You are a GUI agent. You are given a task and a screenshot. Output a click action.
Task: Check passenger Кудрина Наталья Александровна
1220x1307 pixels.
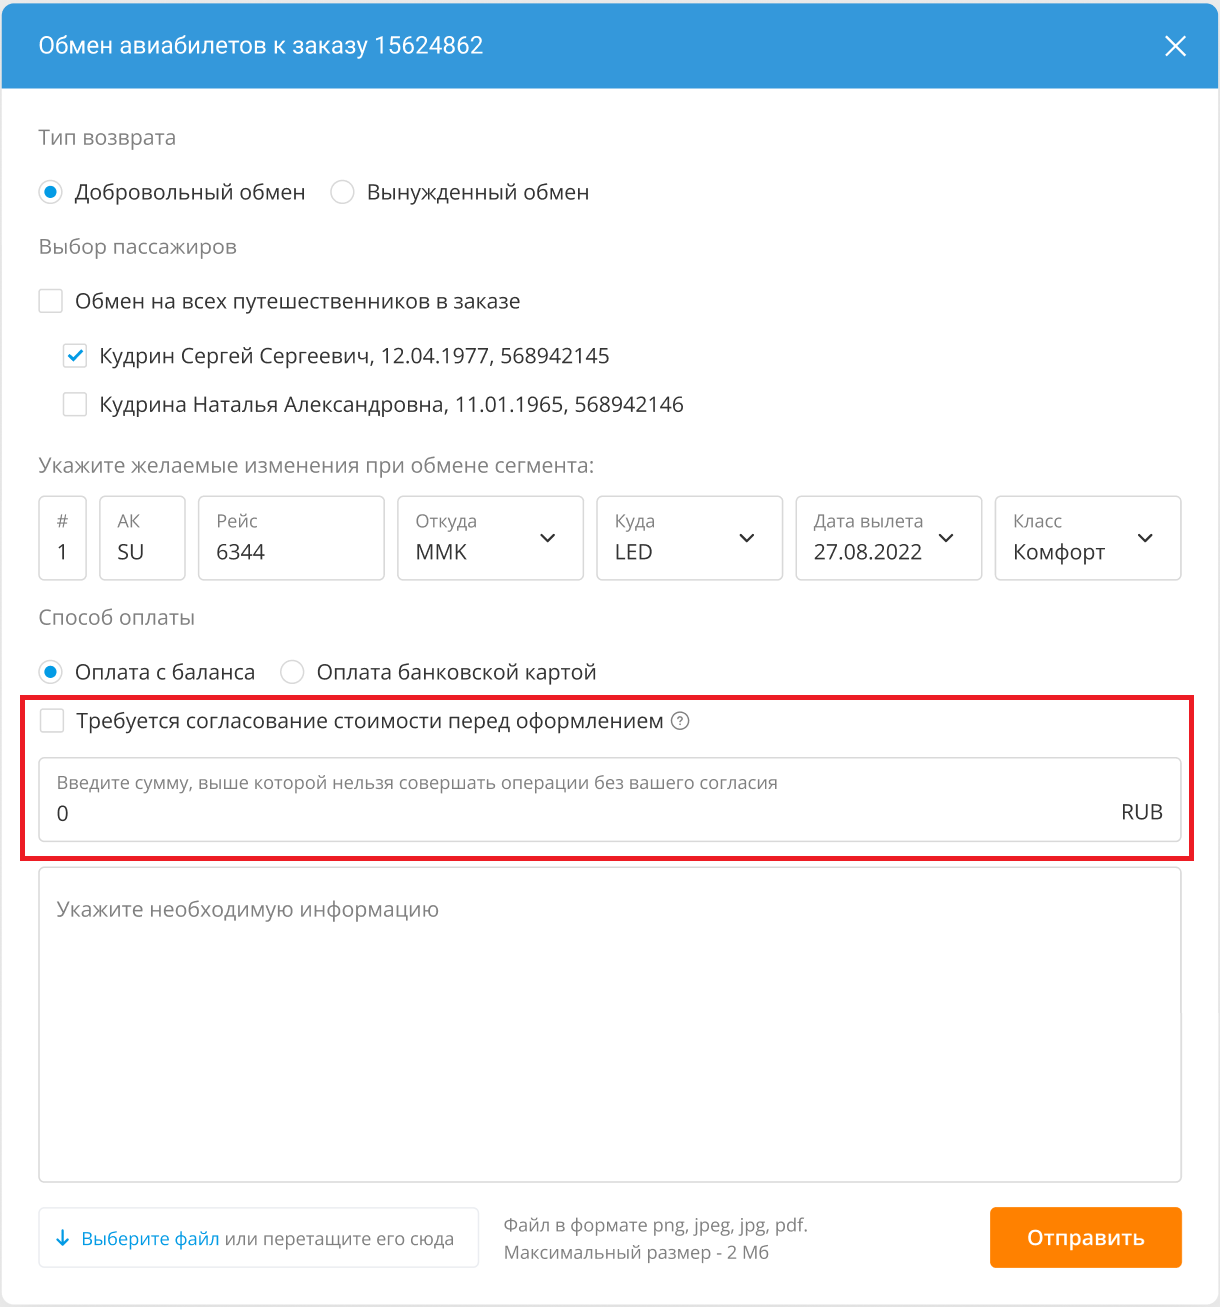pyautogui.click(x=75, y=404)
